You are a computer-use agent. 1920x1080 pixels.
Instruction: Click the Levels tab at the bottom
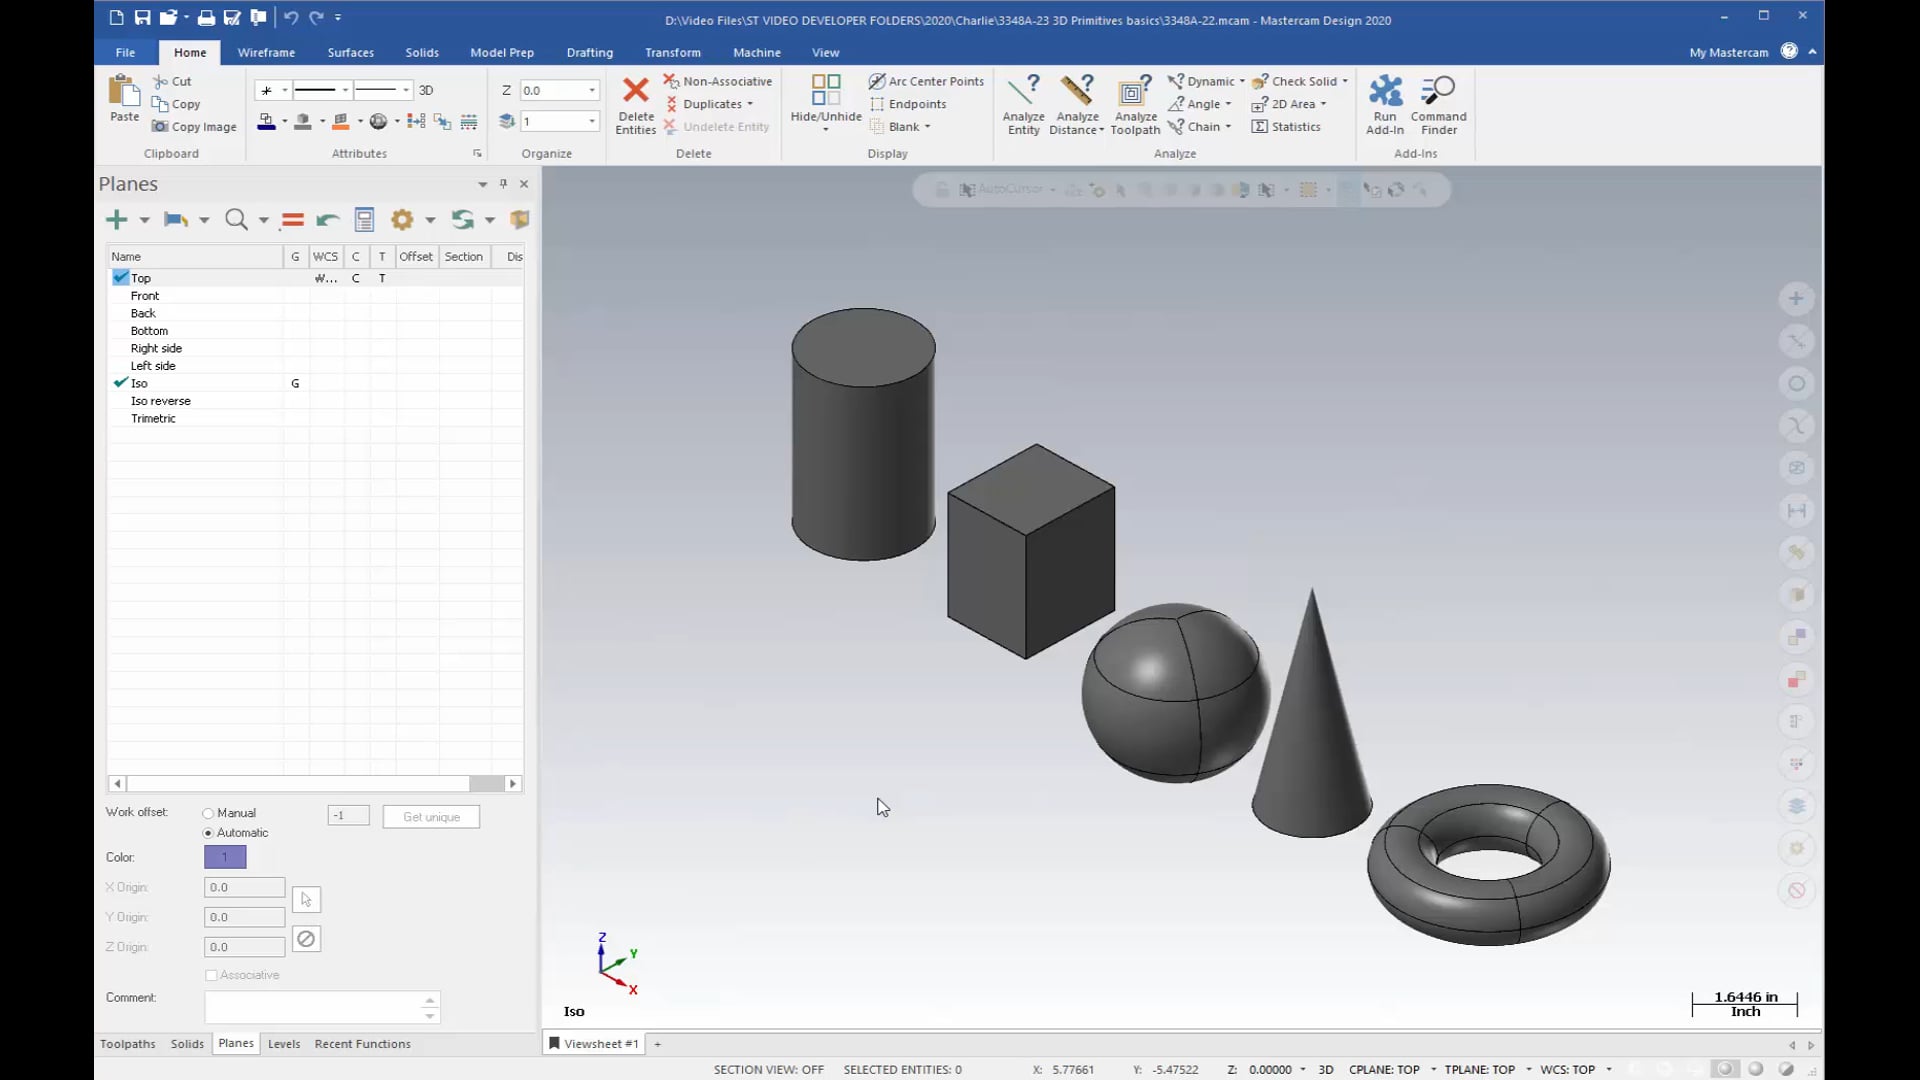click(284, 1043)
